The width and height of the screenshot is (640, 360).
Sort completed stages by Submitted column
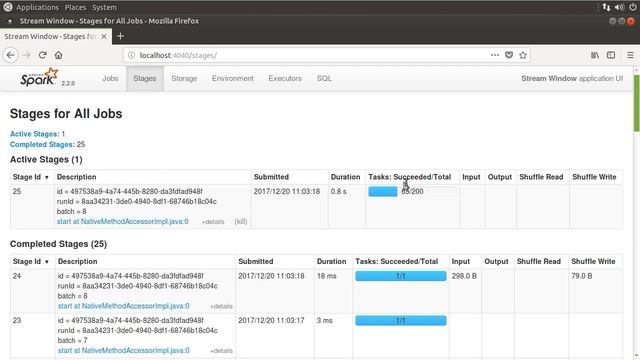coord(256,262)
